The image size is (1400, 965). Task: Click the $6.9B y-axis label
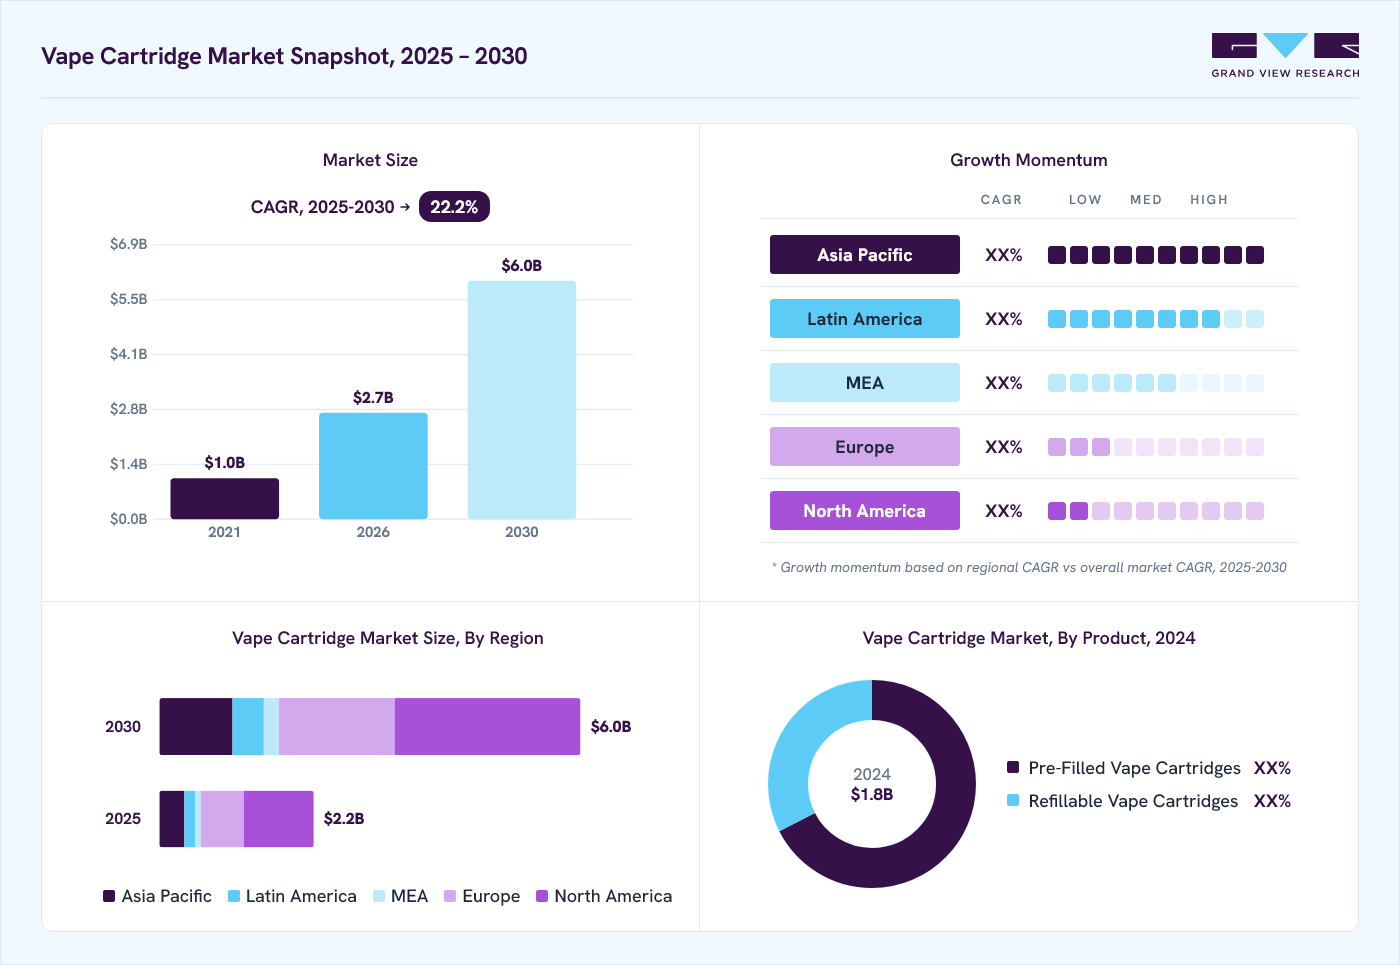click(x=129, y=244)
